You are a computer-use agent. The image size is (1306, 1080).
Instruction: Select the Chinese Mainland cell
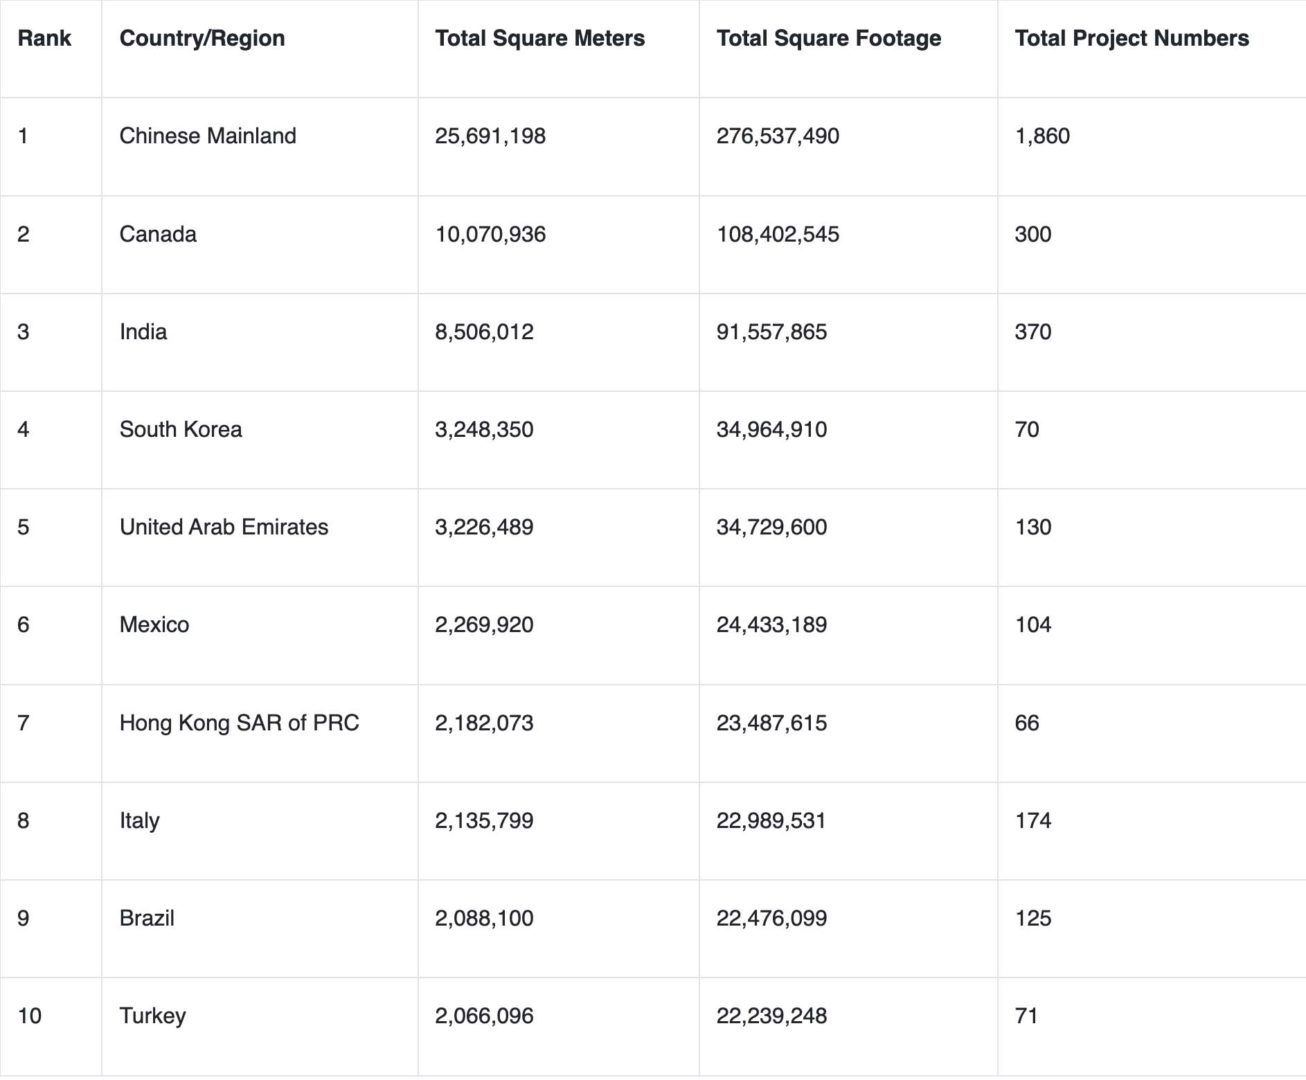[208, 136]
